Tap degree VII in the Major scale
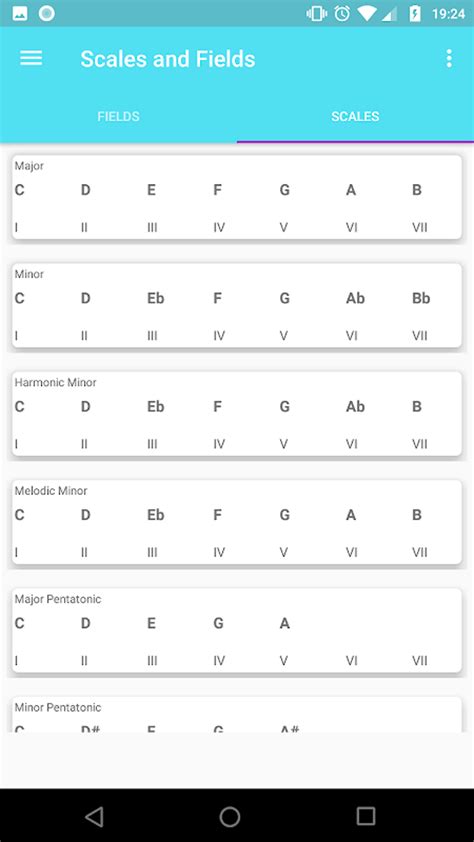Viewport: 474px width, 842px height. click(420, 228)
